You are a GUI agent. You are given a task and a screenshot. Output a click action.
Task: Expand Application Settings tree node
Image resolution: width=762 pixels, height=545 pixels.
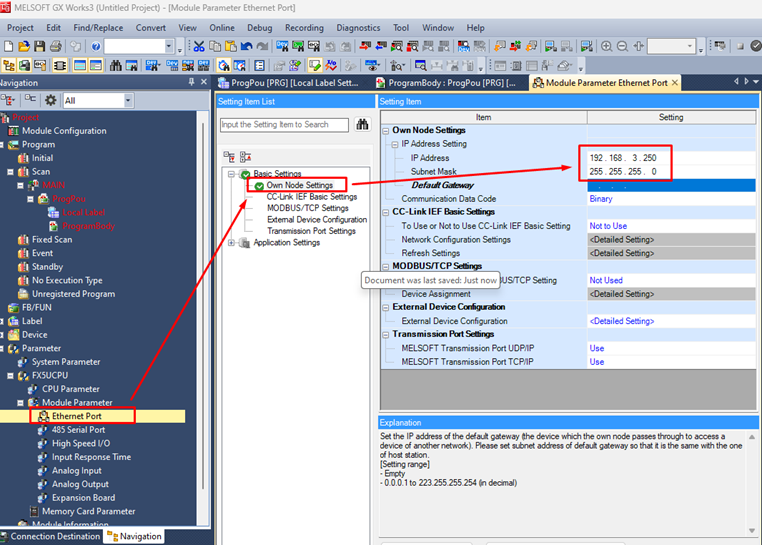click(x=231, y=243)
